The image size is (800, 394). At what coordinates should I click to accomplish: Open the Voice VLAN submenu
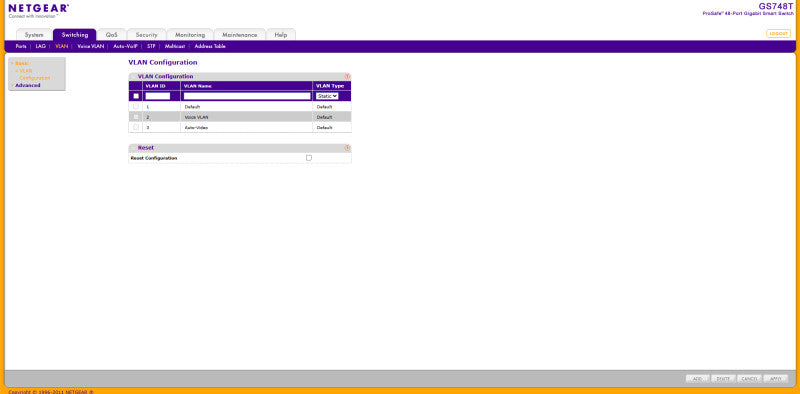coord(90,46)
